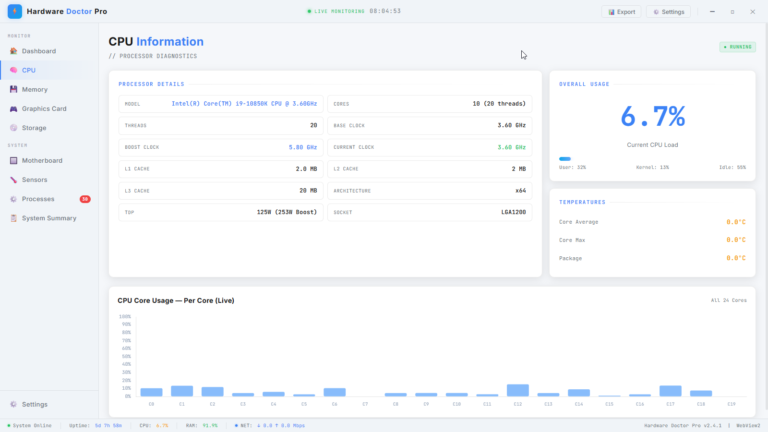The image size is (768, 432).
Task: Open the Processes menu item
Action: 38,199
